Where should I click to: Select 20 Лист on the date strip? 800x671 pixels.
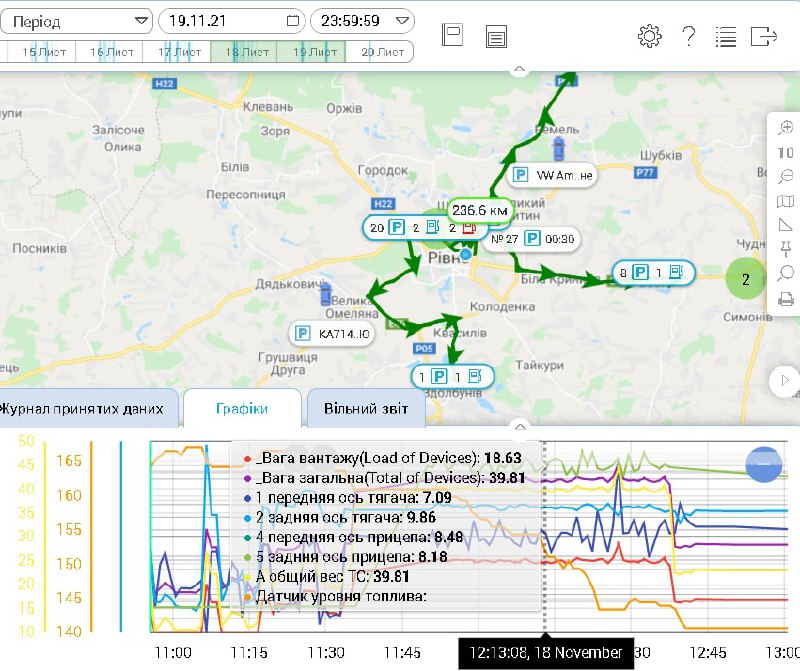pyautogui.click(x=382, y=52)
